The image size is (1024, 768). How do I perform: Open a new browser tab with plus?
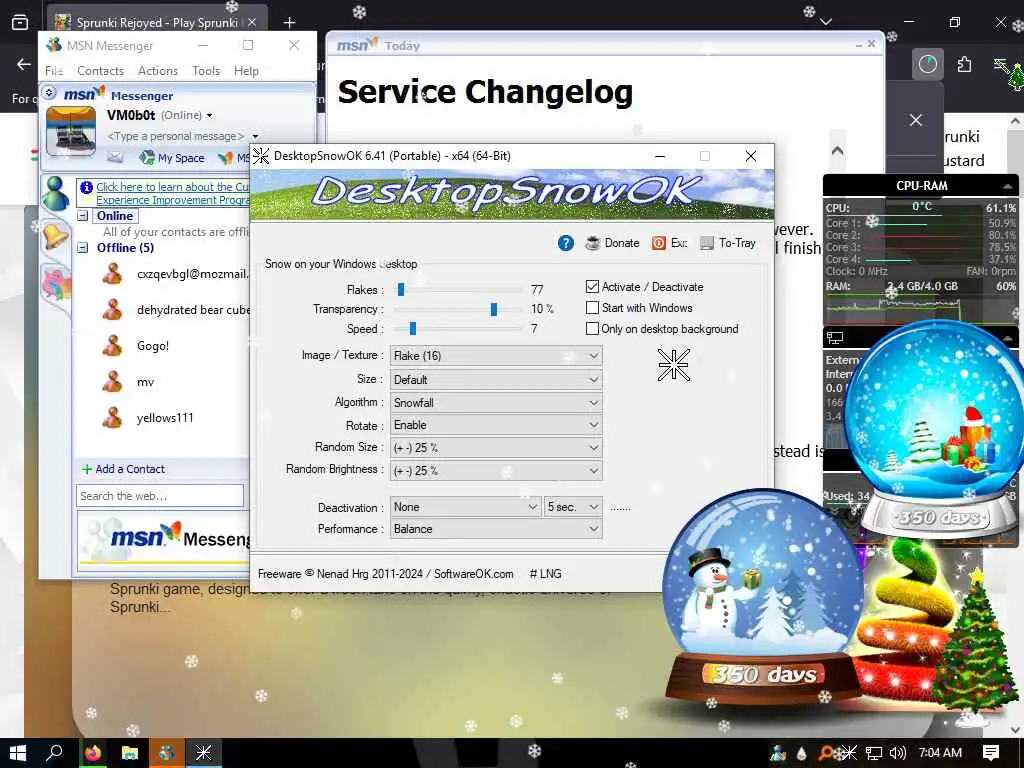click(289, 23)
